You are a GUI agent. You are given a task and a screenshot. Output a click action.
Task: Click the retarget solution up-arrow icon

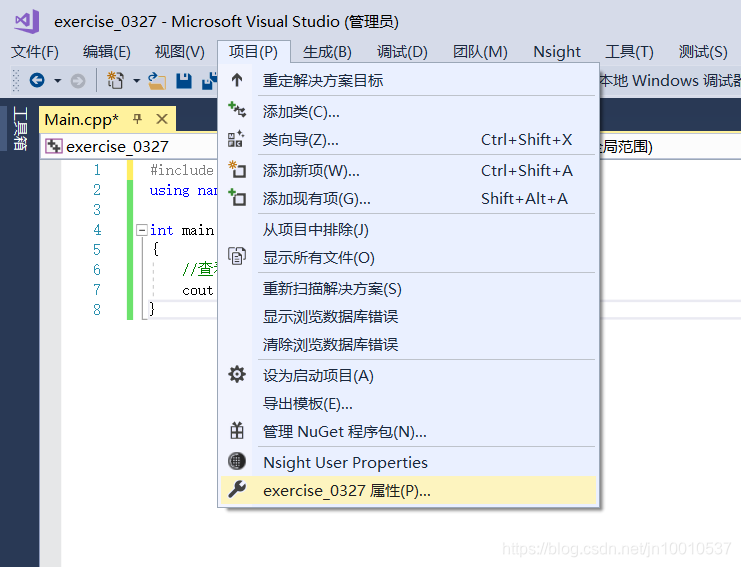click(x=237, y=80)
